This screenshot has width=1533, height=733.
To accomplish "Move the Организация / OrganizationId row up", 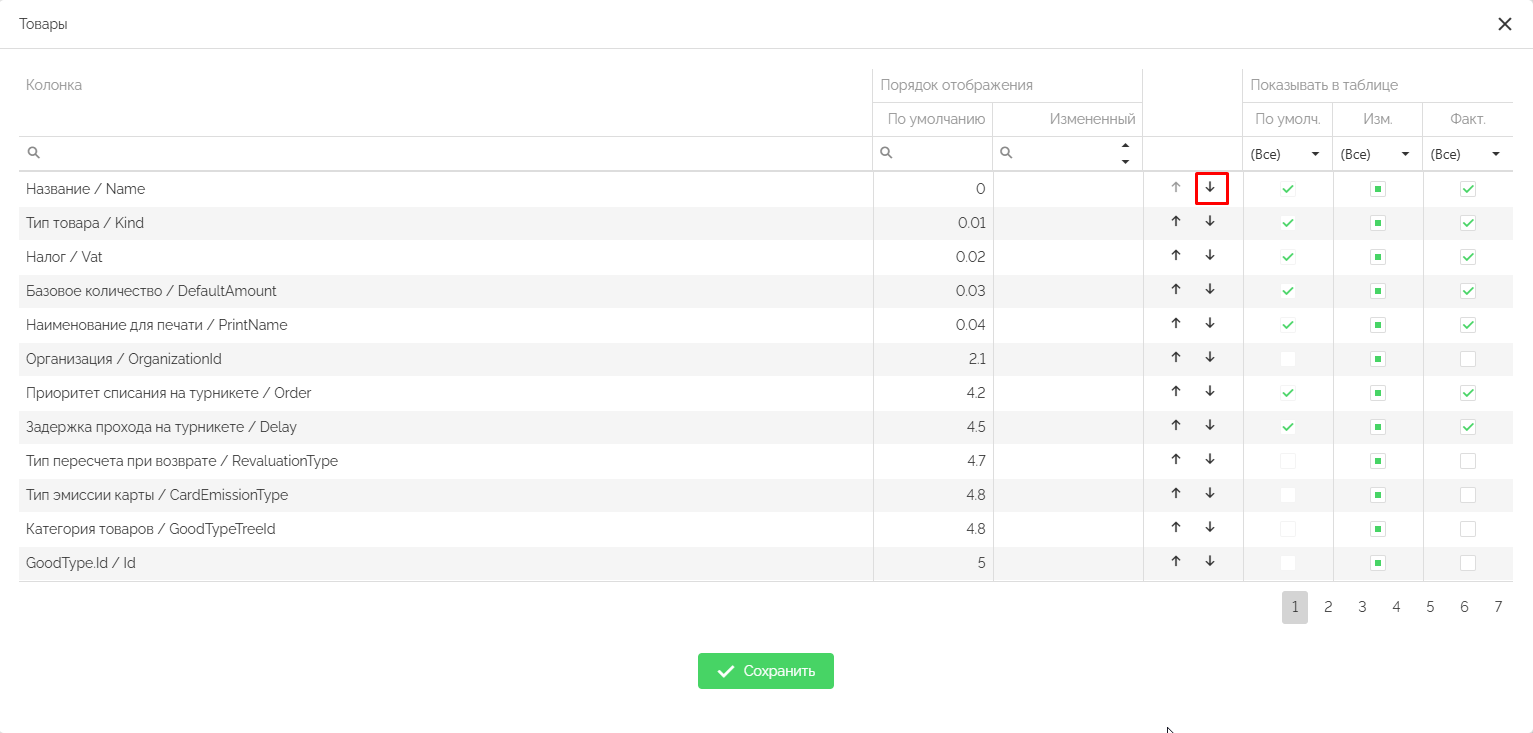I will [1176, 358].
